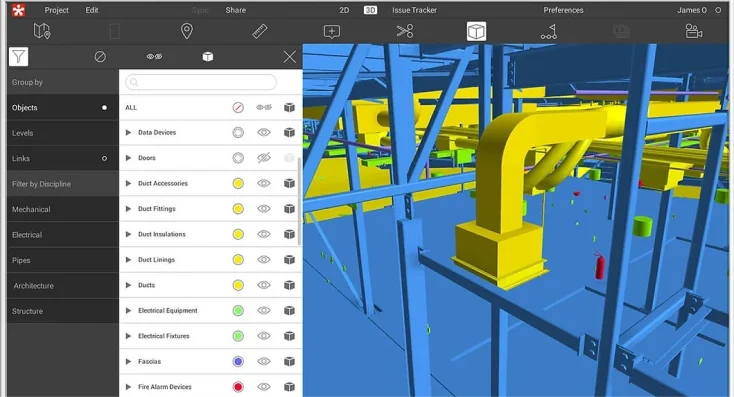
Task: Toggle visibility eye for Data Devices
Action: point(264,132)
